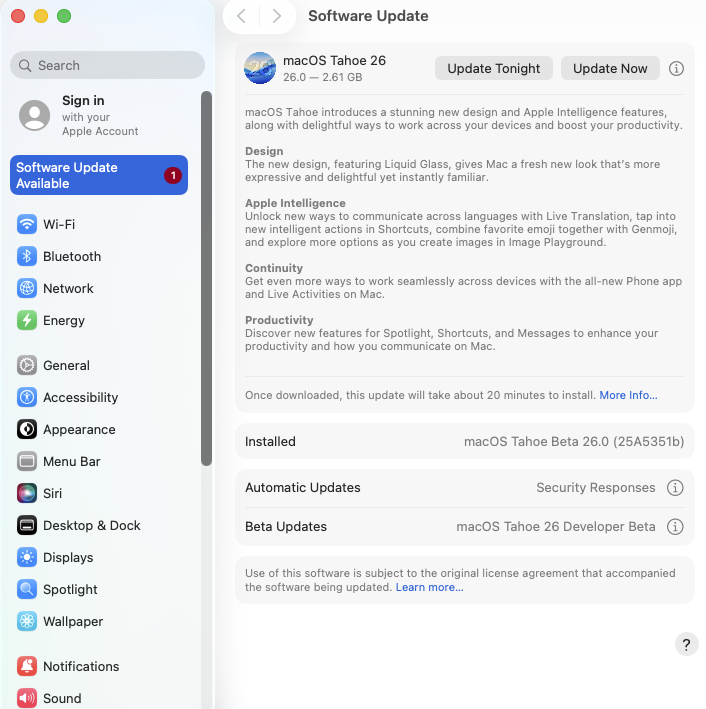Click the 26.0 — 2.61 GB size text

click(322, 77)
